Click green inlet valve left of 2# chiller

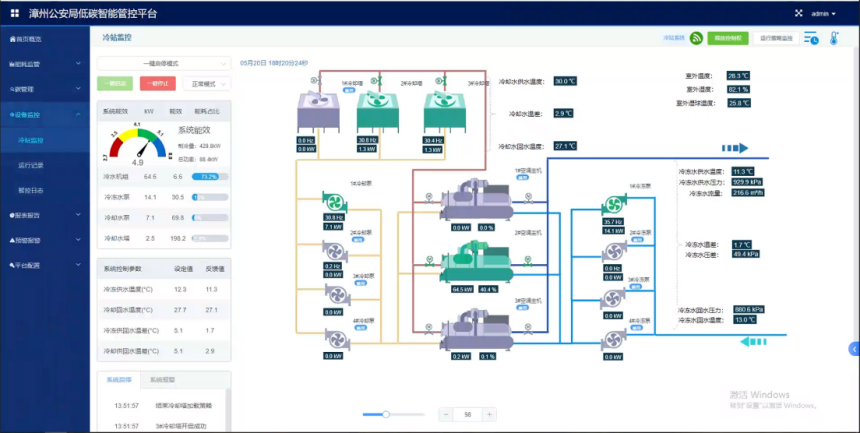point(429,261)
